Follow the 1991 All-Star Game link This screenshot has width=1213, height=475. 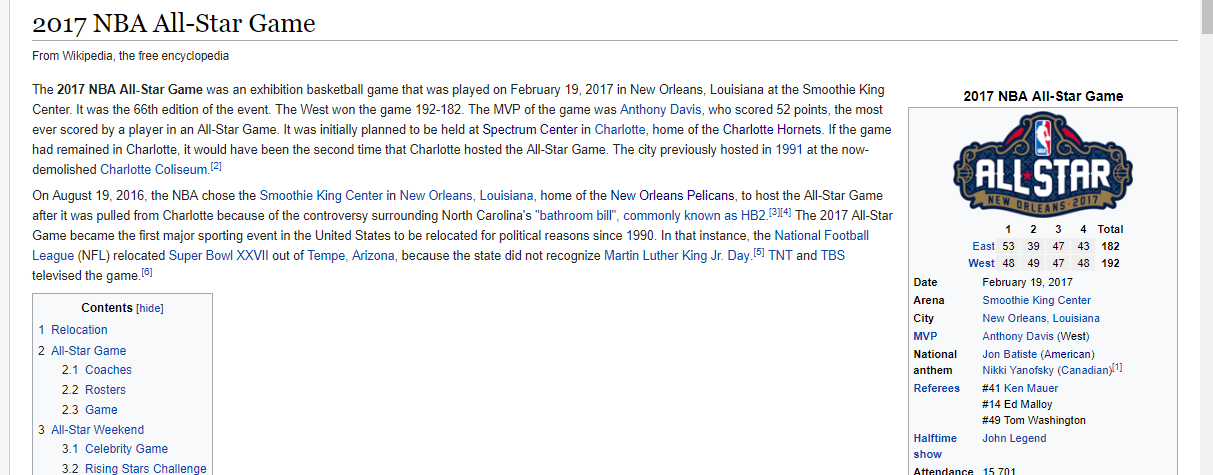(x=789, y=149)
